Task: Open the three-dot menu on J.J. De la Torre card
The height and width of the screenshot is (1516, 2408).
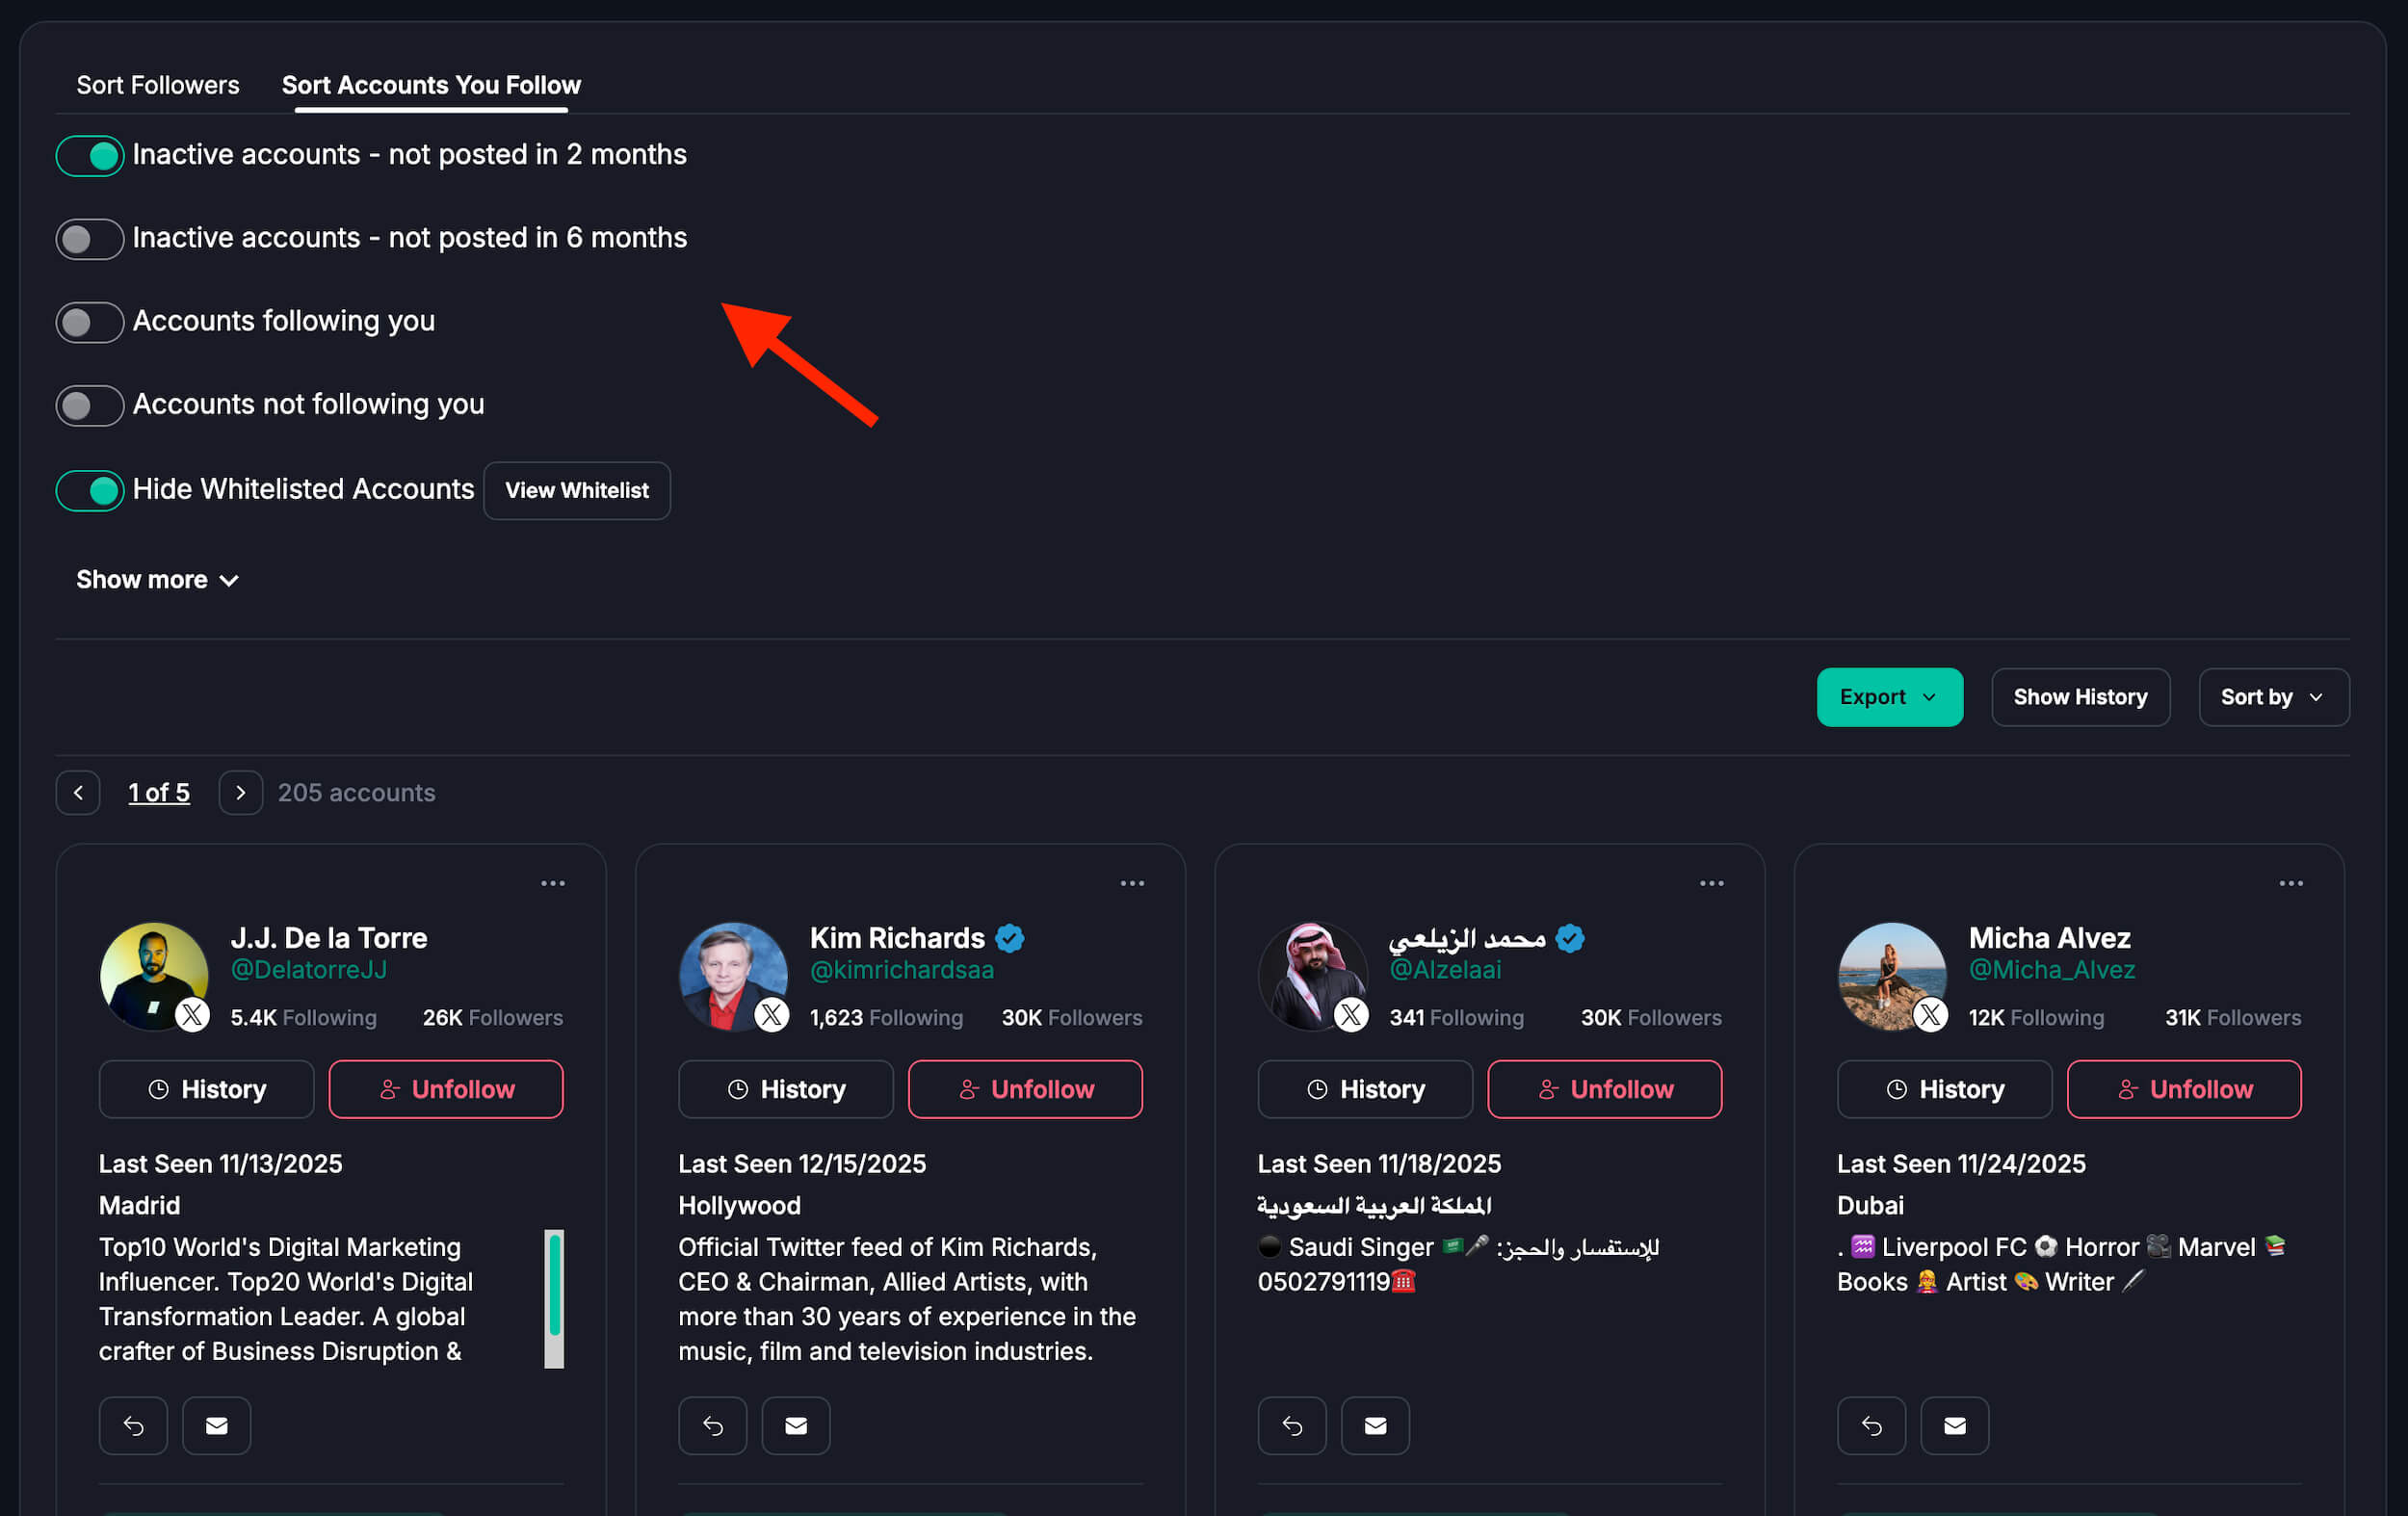Action: [552, 883]
